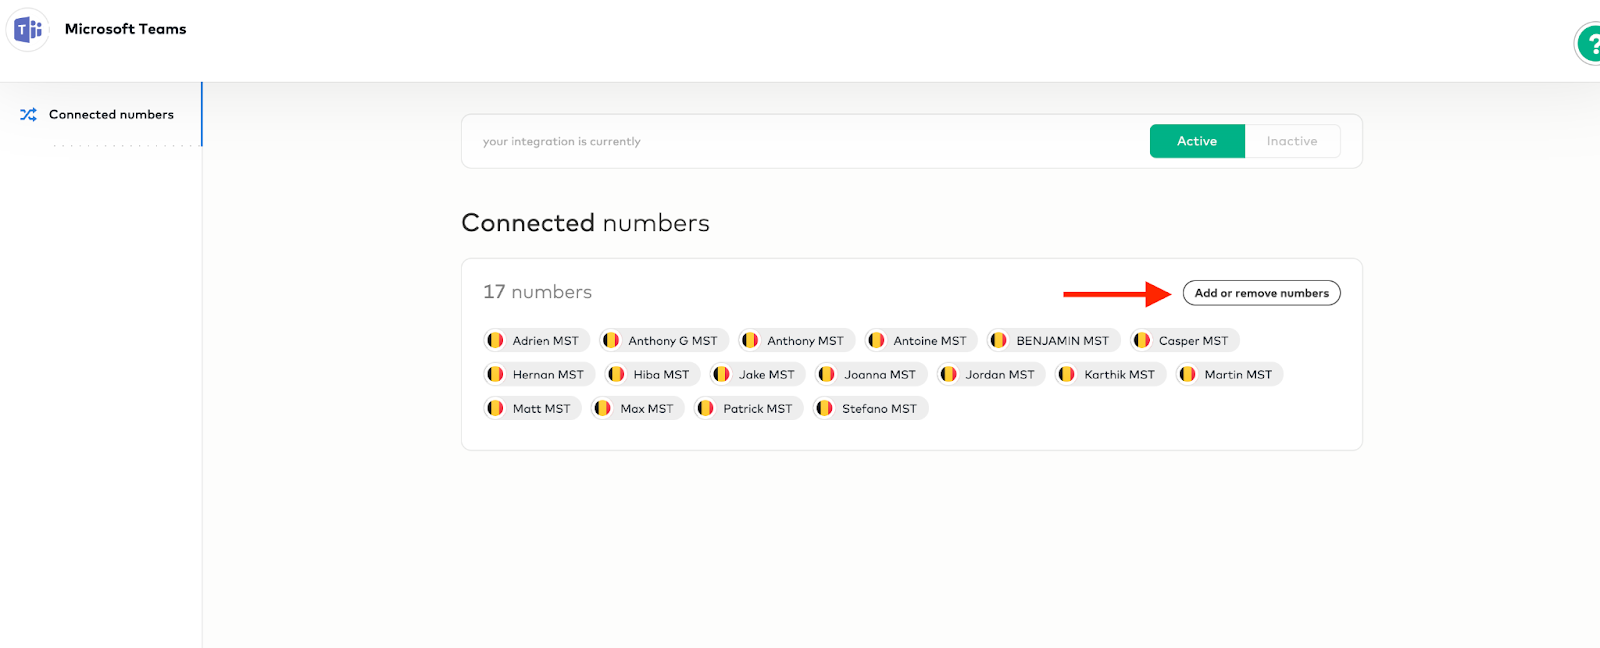This screenshot has height=648, width=1600.
Task: Select the BENJAMIN MST number label
Action: click(1063, 341)
